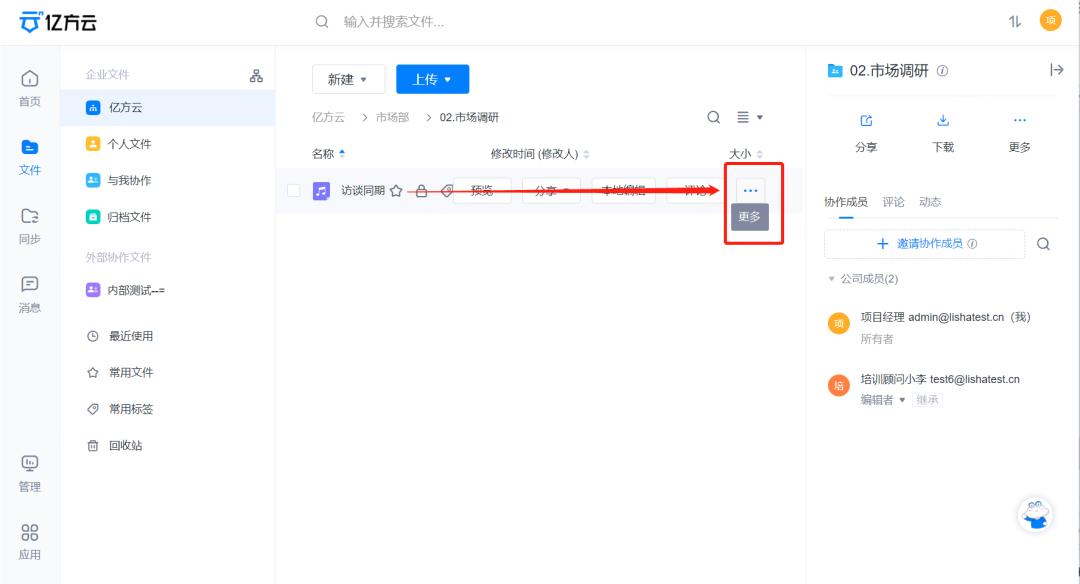This screenshot has height=584, width=1080.
Task: Click inside the global search input field
Action: (450, 20)
